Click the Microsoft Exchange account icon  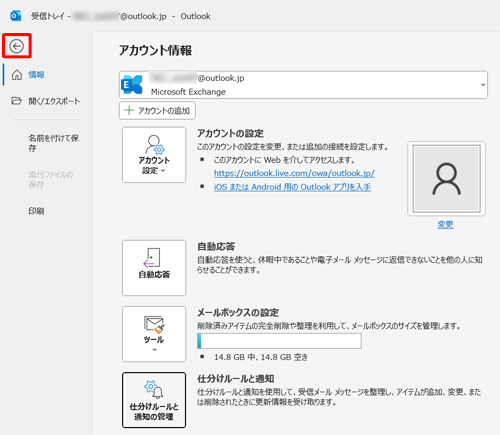click(132, 85)
